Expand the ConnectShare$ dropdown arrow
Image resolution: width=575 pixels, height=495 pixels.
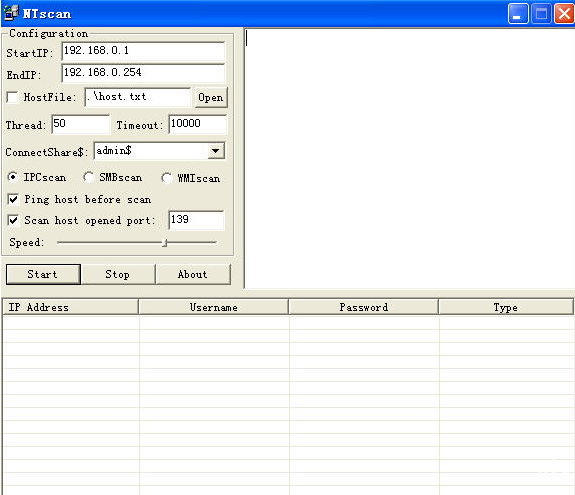(x=216, y=151)
